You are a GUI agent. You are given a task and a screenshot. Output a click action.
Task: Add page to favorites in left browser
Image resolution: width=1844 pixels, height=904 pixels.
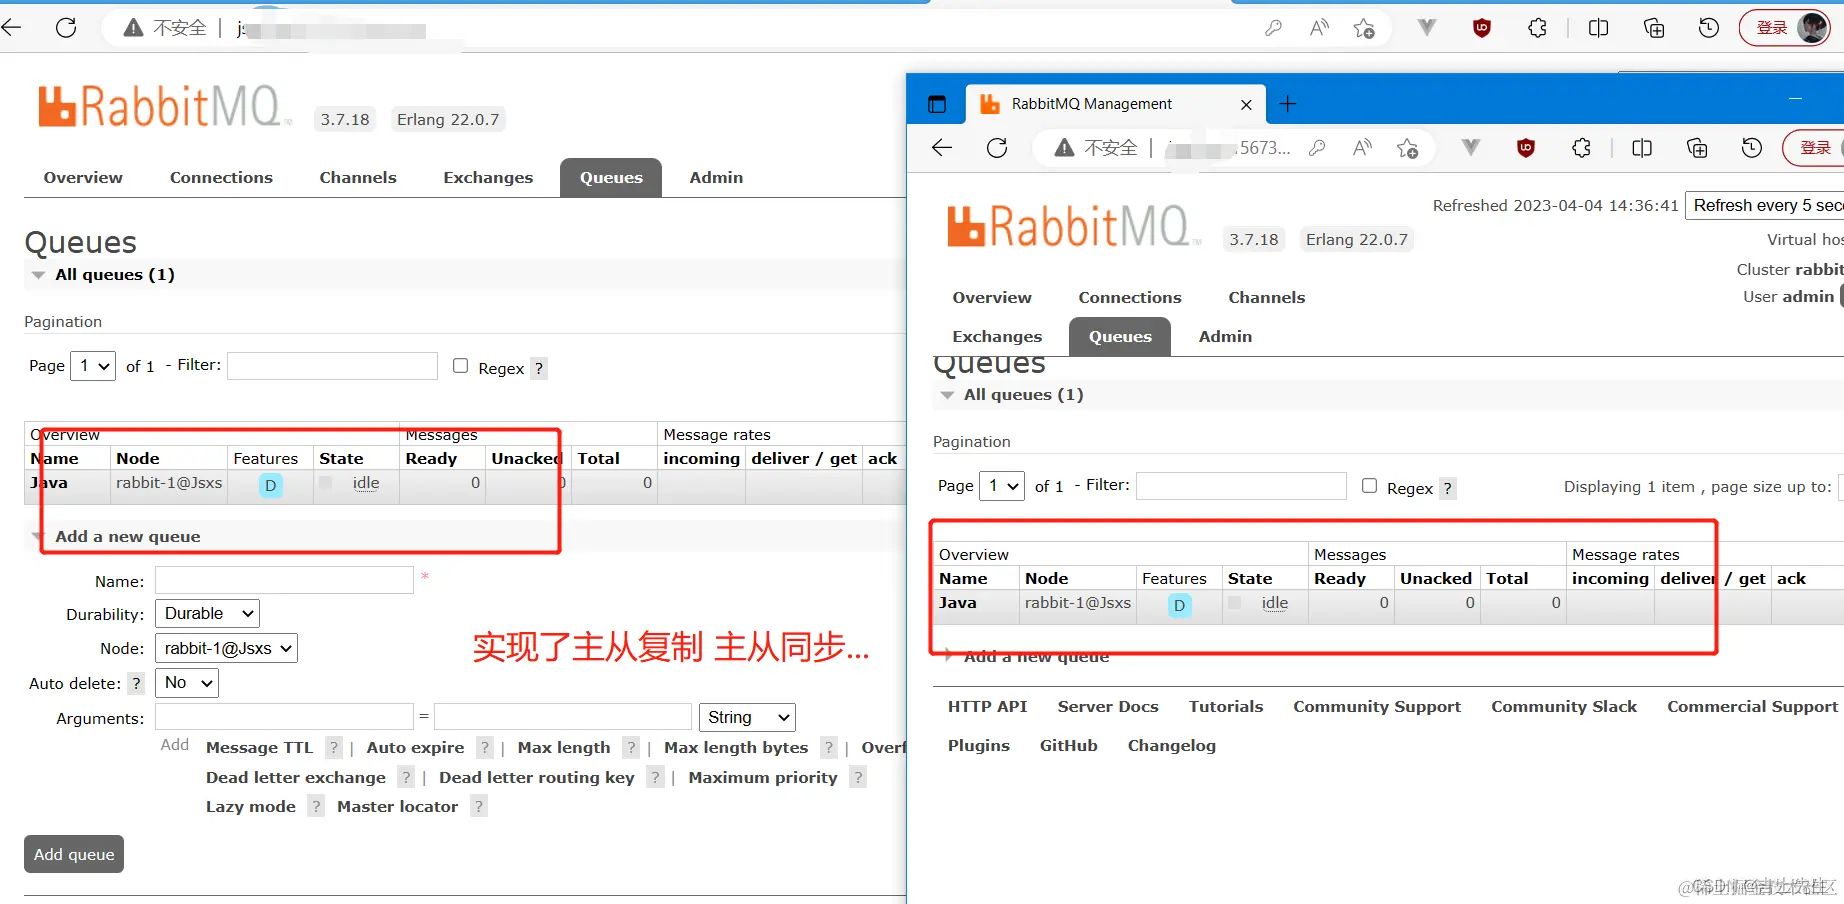coord(1364,28)
